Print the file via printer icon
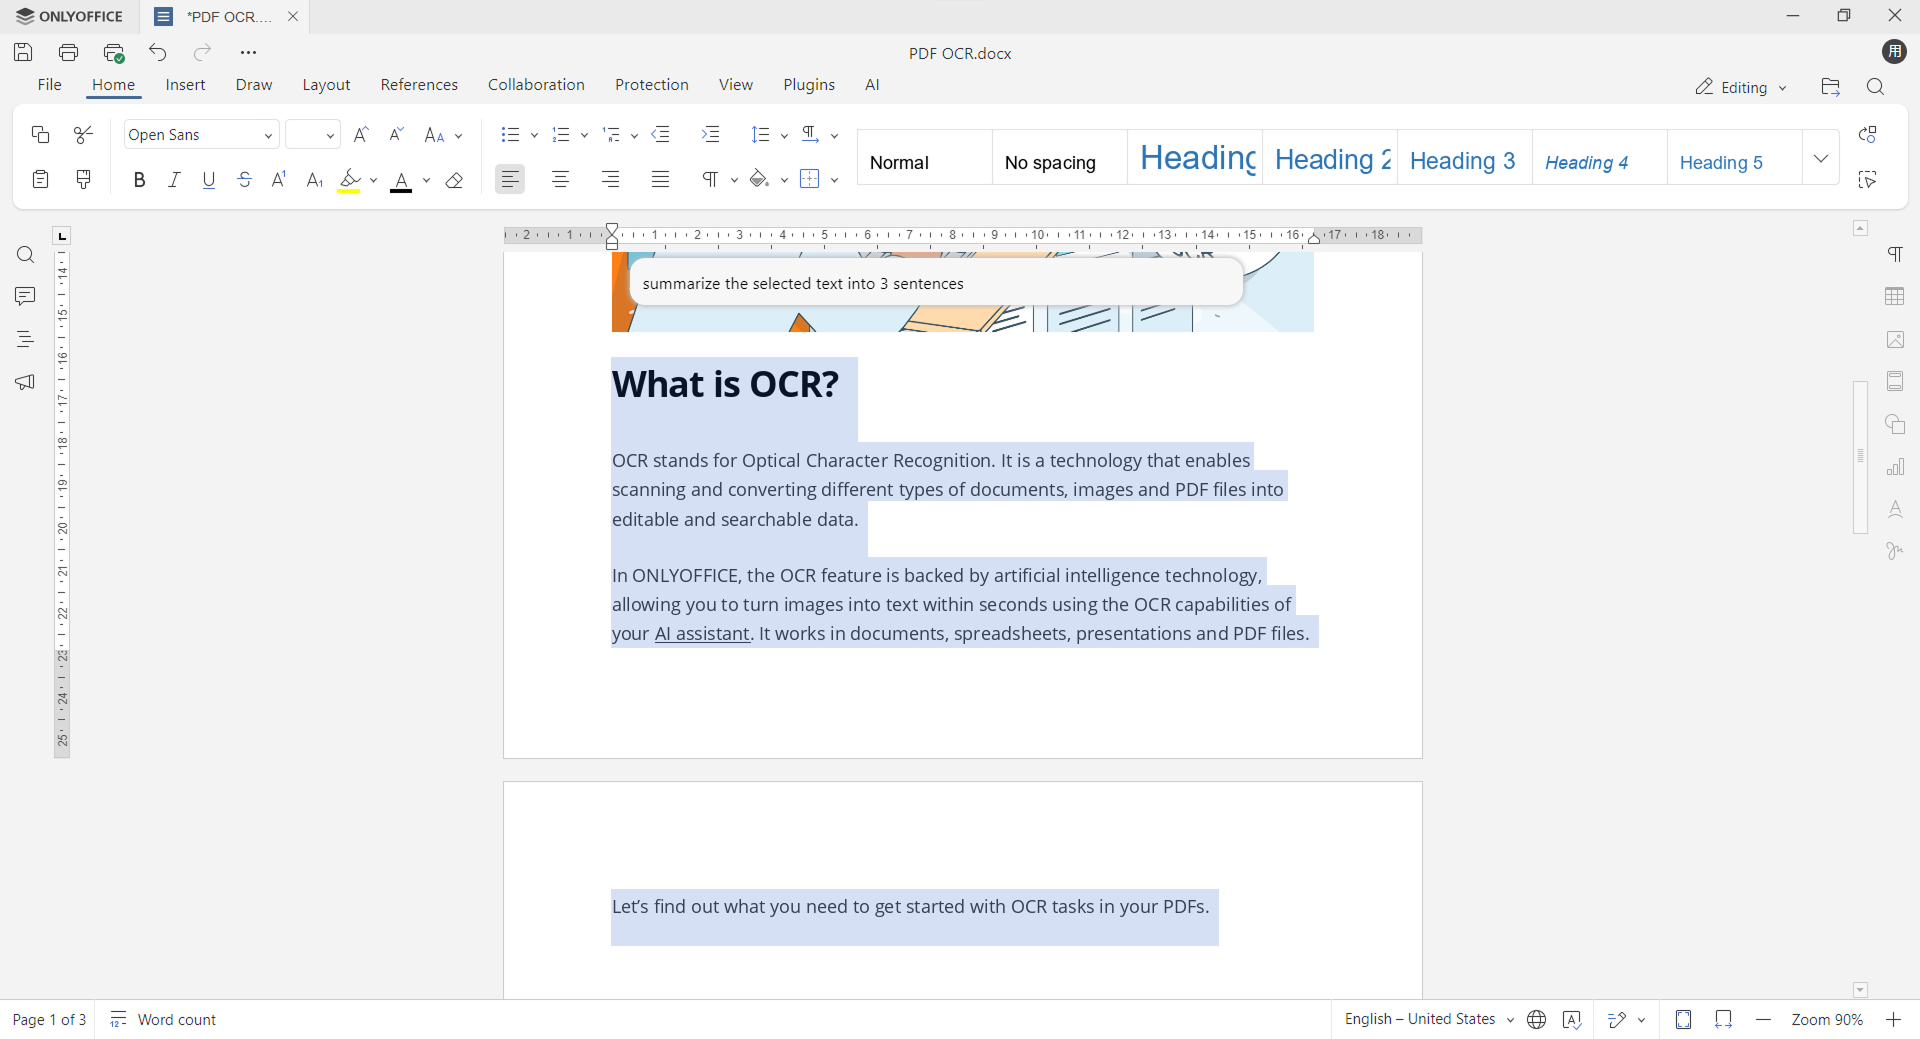This screenshot has height=1039, width=1920. point(68,52)
